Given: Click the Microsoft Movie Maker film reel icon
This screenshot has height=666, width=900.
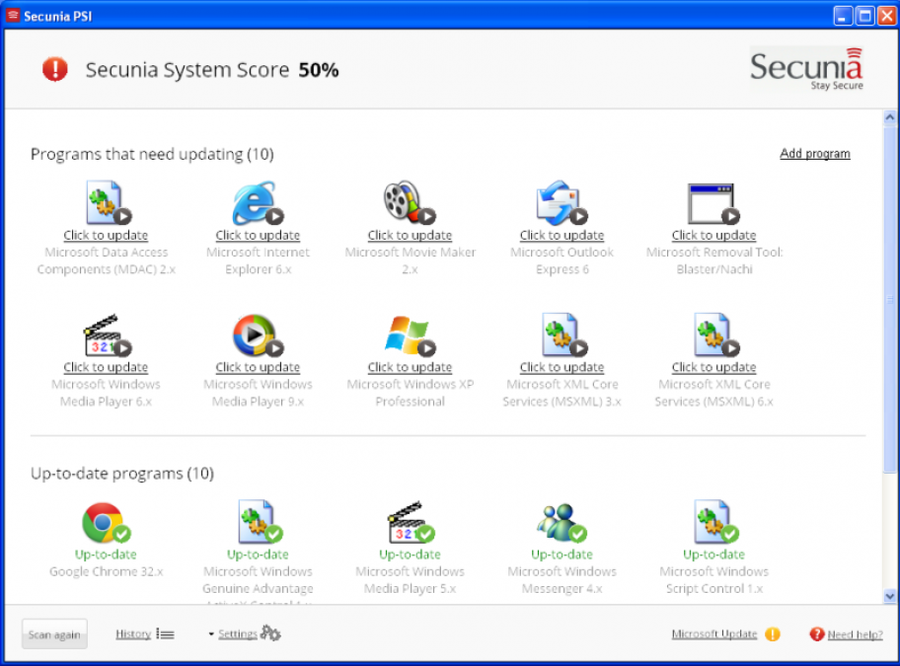Looking at the screenshot, I should (410, 202).
